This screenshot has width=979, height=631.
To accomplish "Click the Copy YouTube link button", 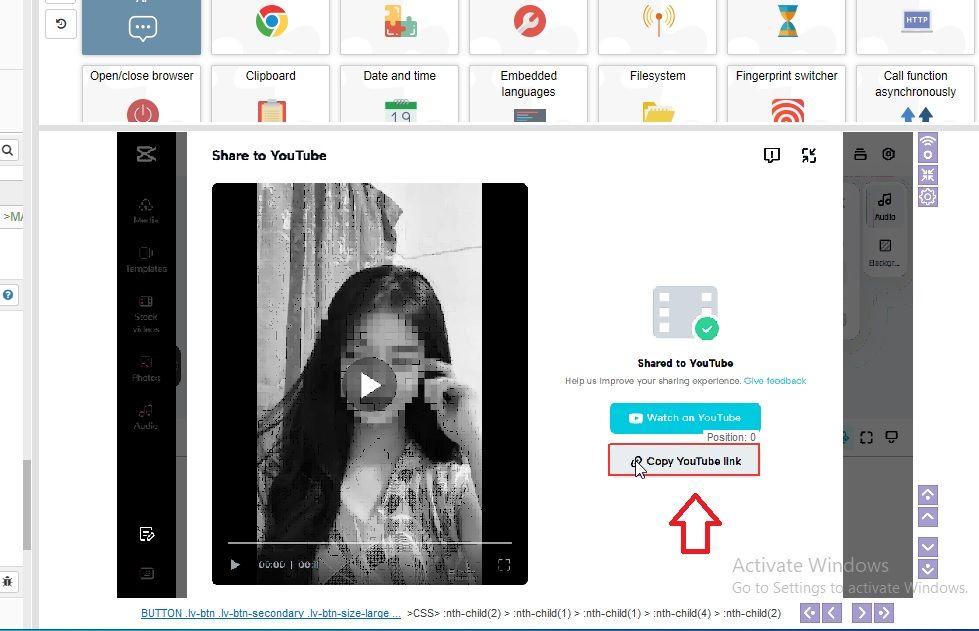I will [685, 461].
